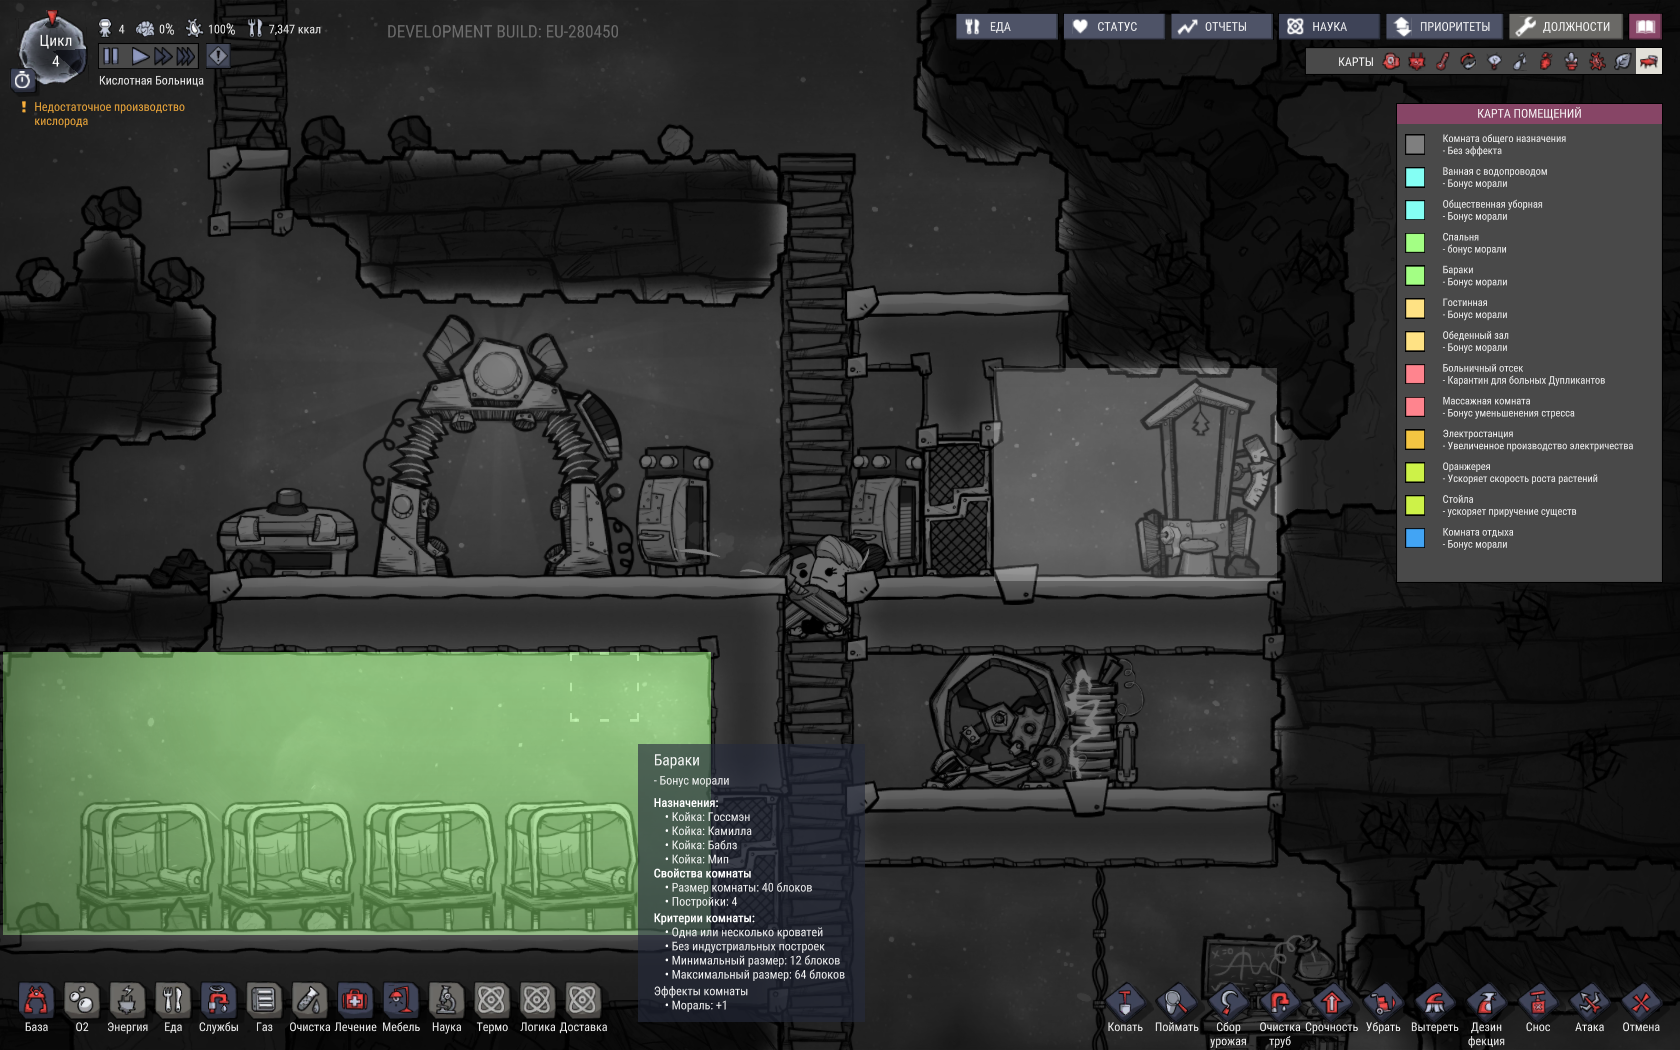Toggle the power overlay map

point(1417,62)
